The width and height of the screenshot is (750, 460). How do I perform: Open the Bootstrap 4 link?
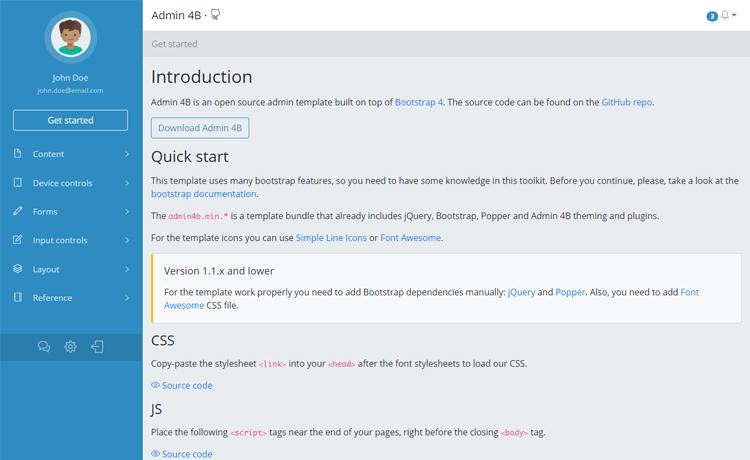coord(419,102)
